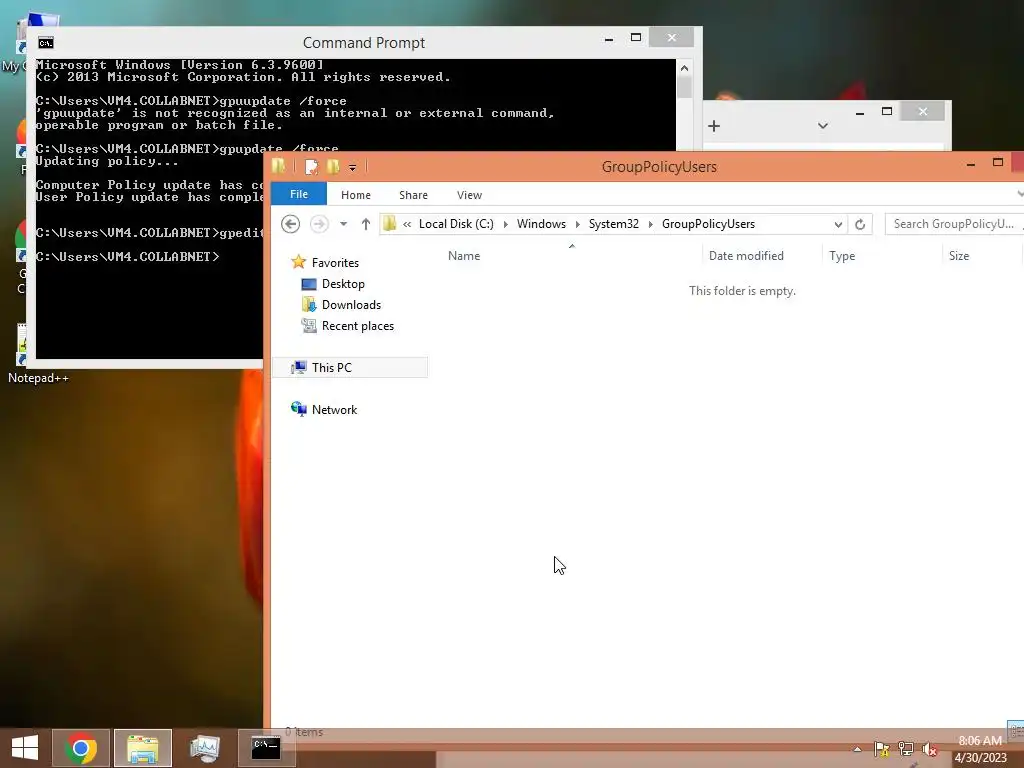Click the folder icon in the Explorer title bar

[x=279, y=166]
